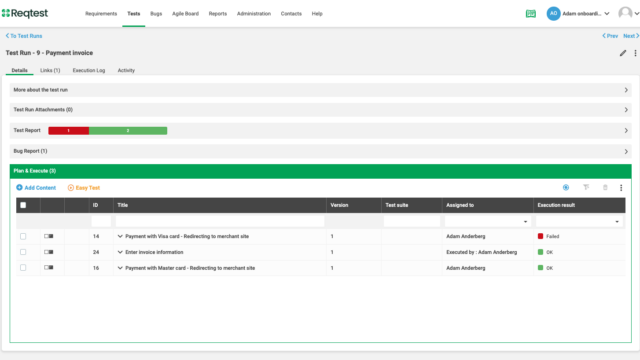Open the Administration menu

tap(254, 14)
